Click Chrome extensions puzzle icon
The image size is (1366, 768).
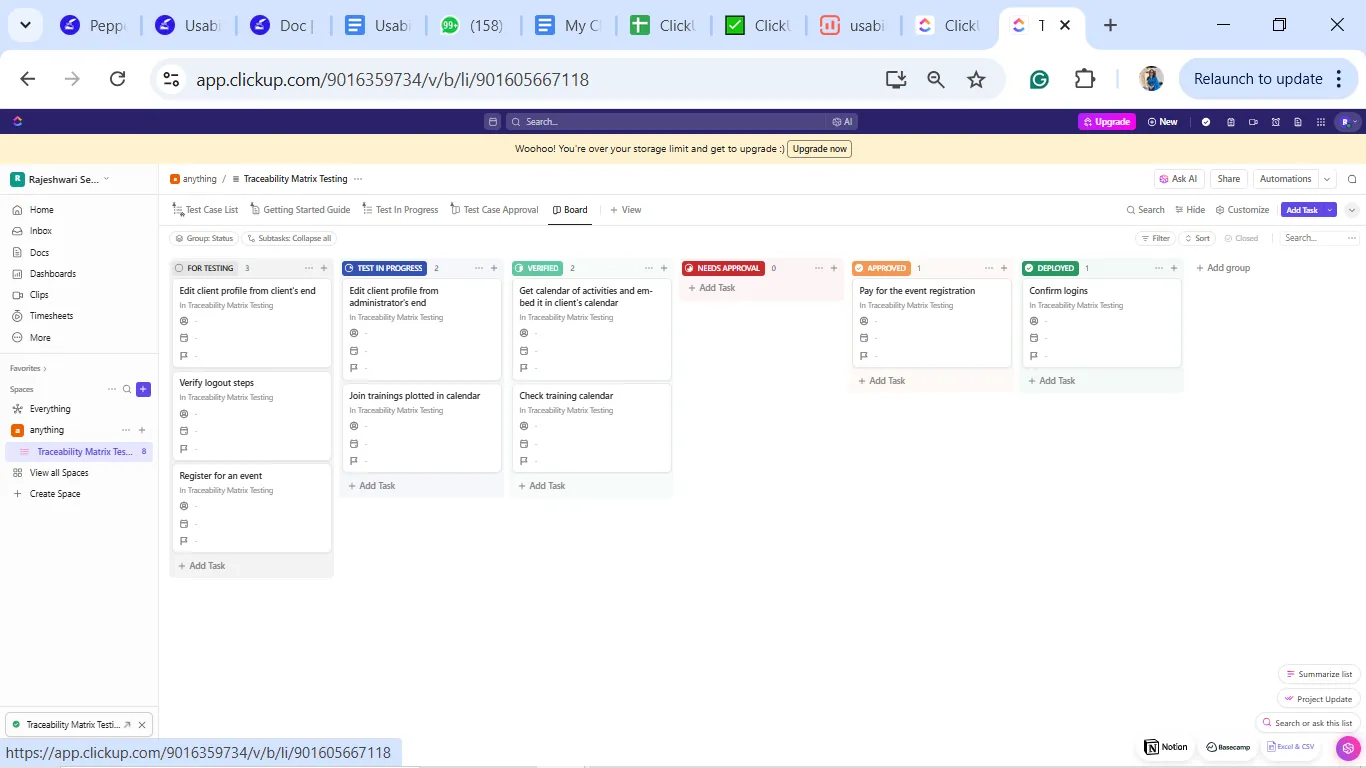[x=1085, y=79]
